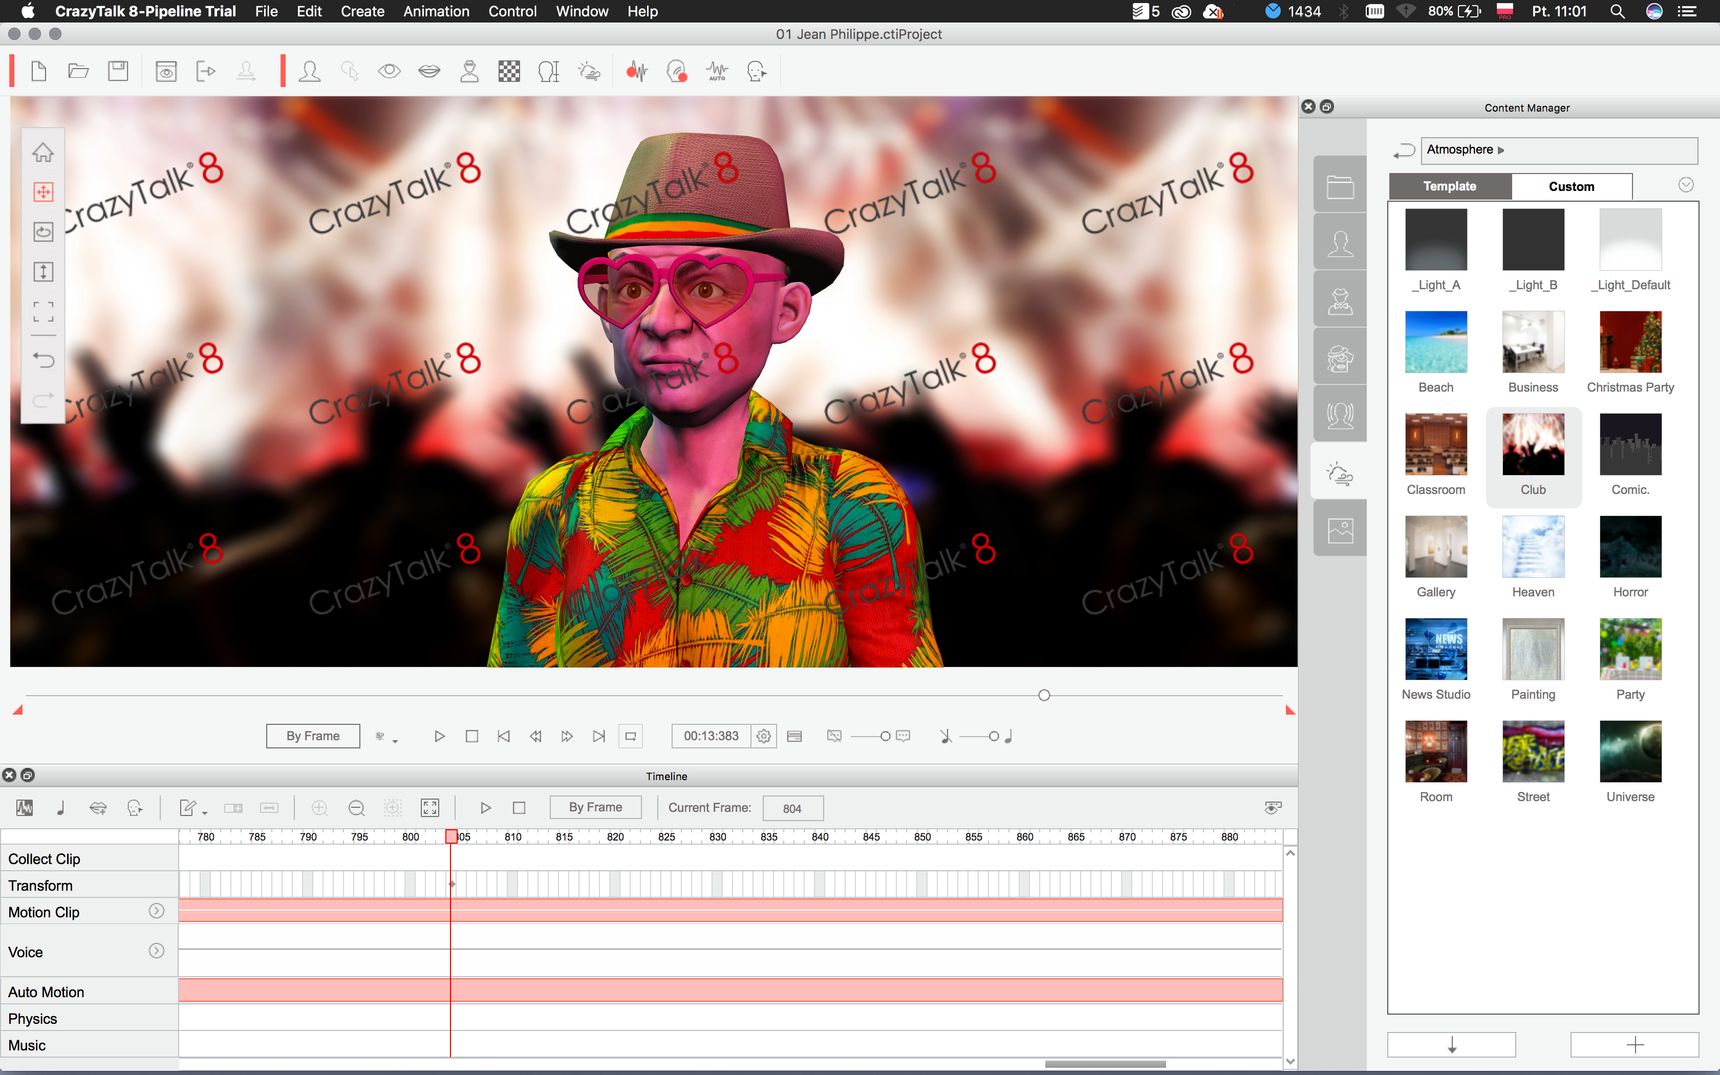This screenshot has width=1720, height=1075.
Task: Click the actor accessory person icon
Action: coord(469,71)
